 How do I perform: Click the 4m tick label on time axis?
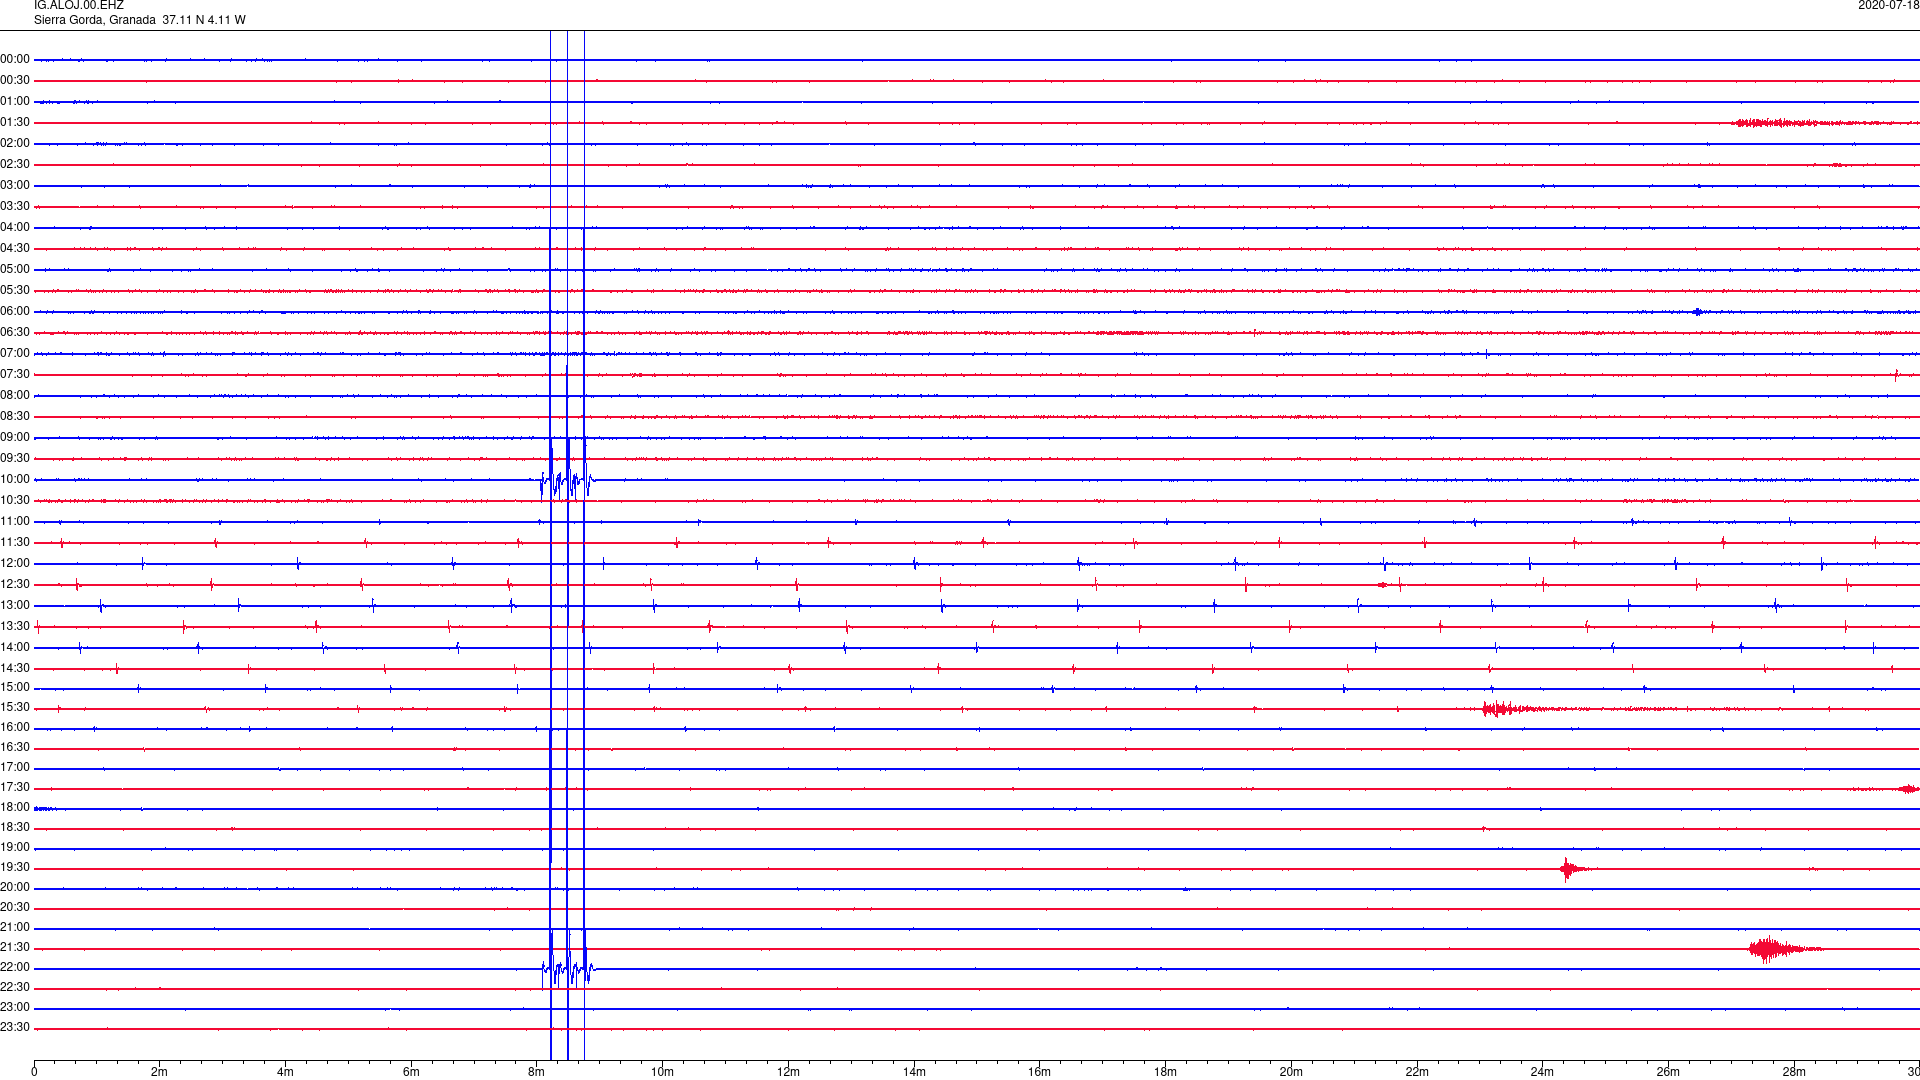pos(286,1073)
